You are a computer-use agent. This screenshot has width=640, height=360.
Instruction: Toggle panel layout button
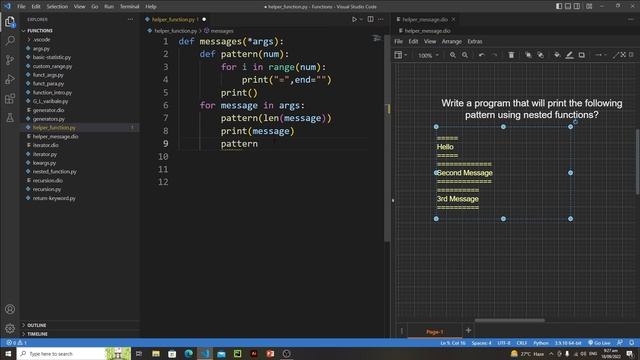point(568,6)
